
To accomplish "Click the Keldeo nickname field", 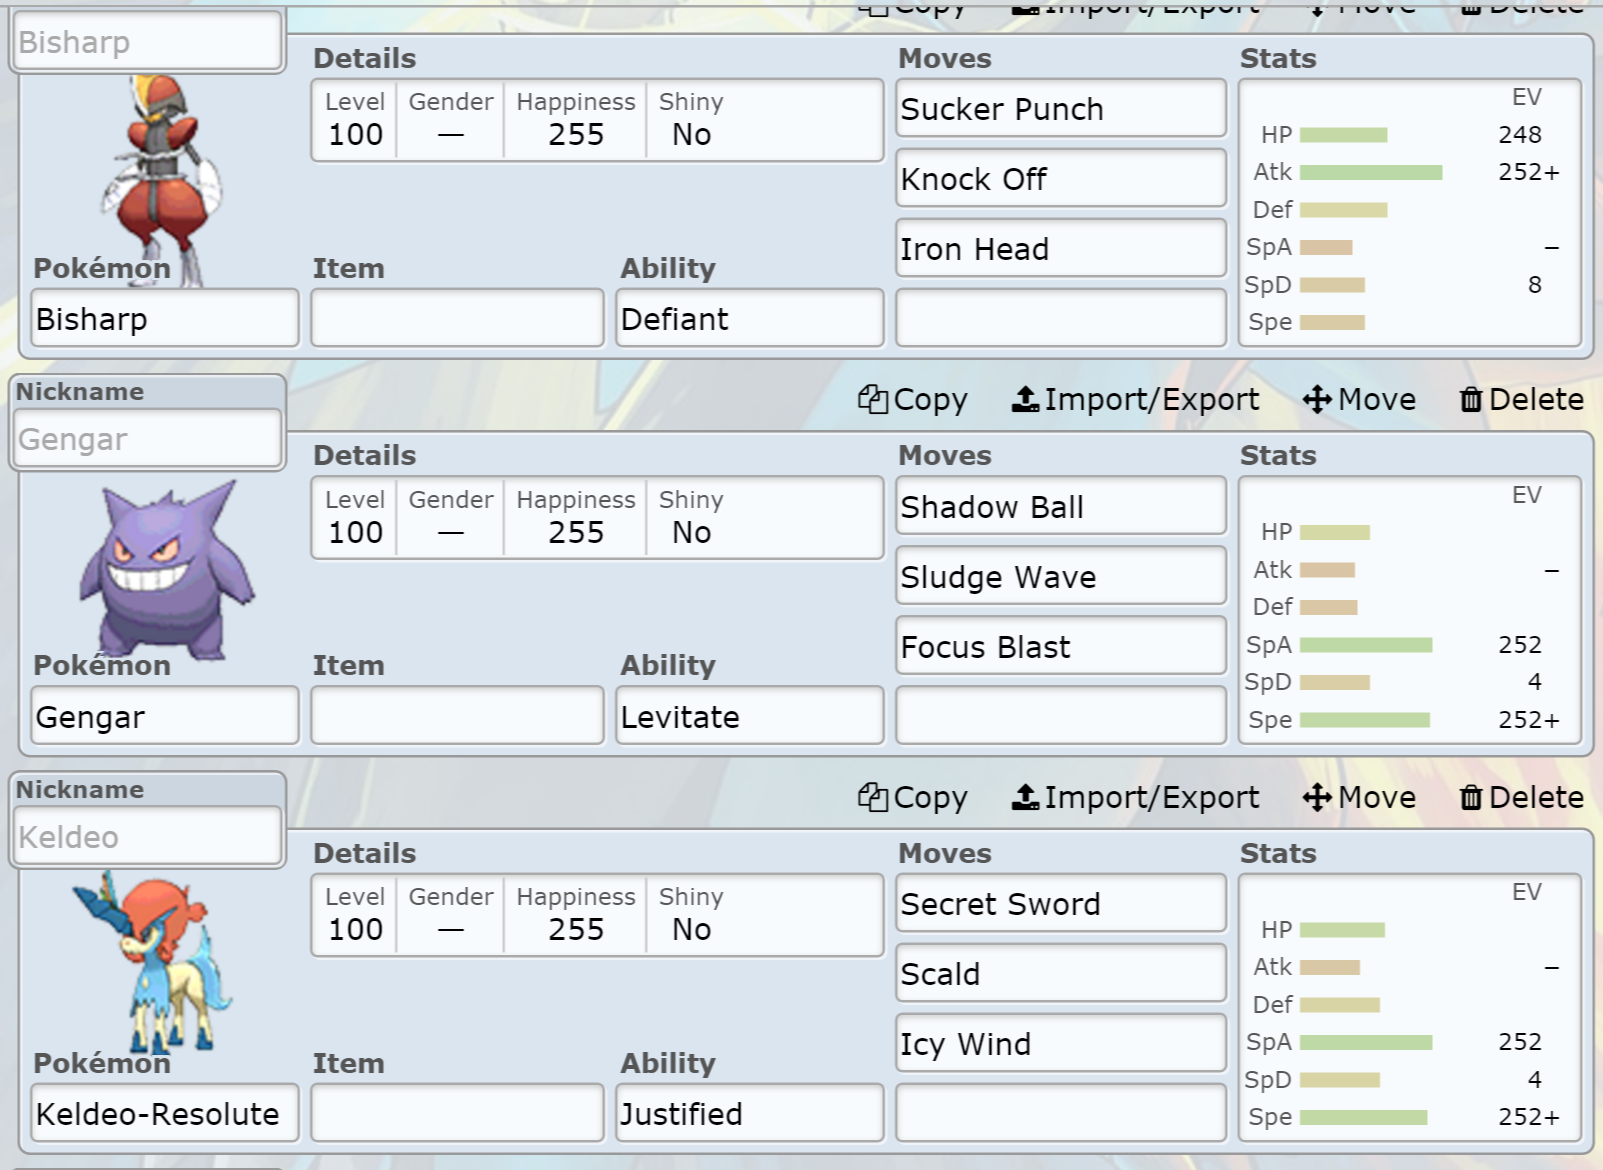I will (x=148, y=836).
